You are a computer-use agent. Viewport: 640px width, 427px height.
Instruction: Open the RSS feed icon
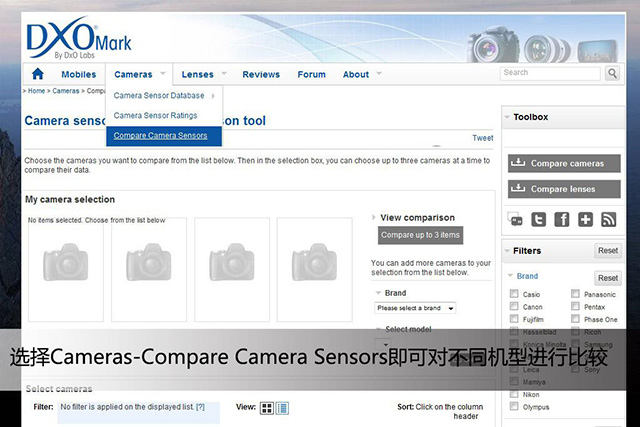pos(609,220)
